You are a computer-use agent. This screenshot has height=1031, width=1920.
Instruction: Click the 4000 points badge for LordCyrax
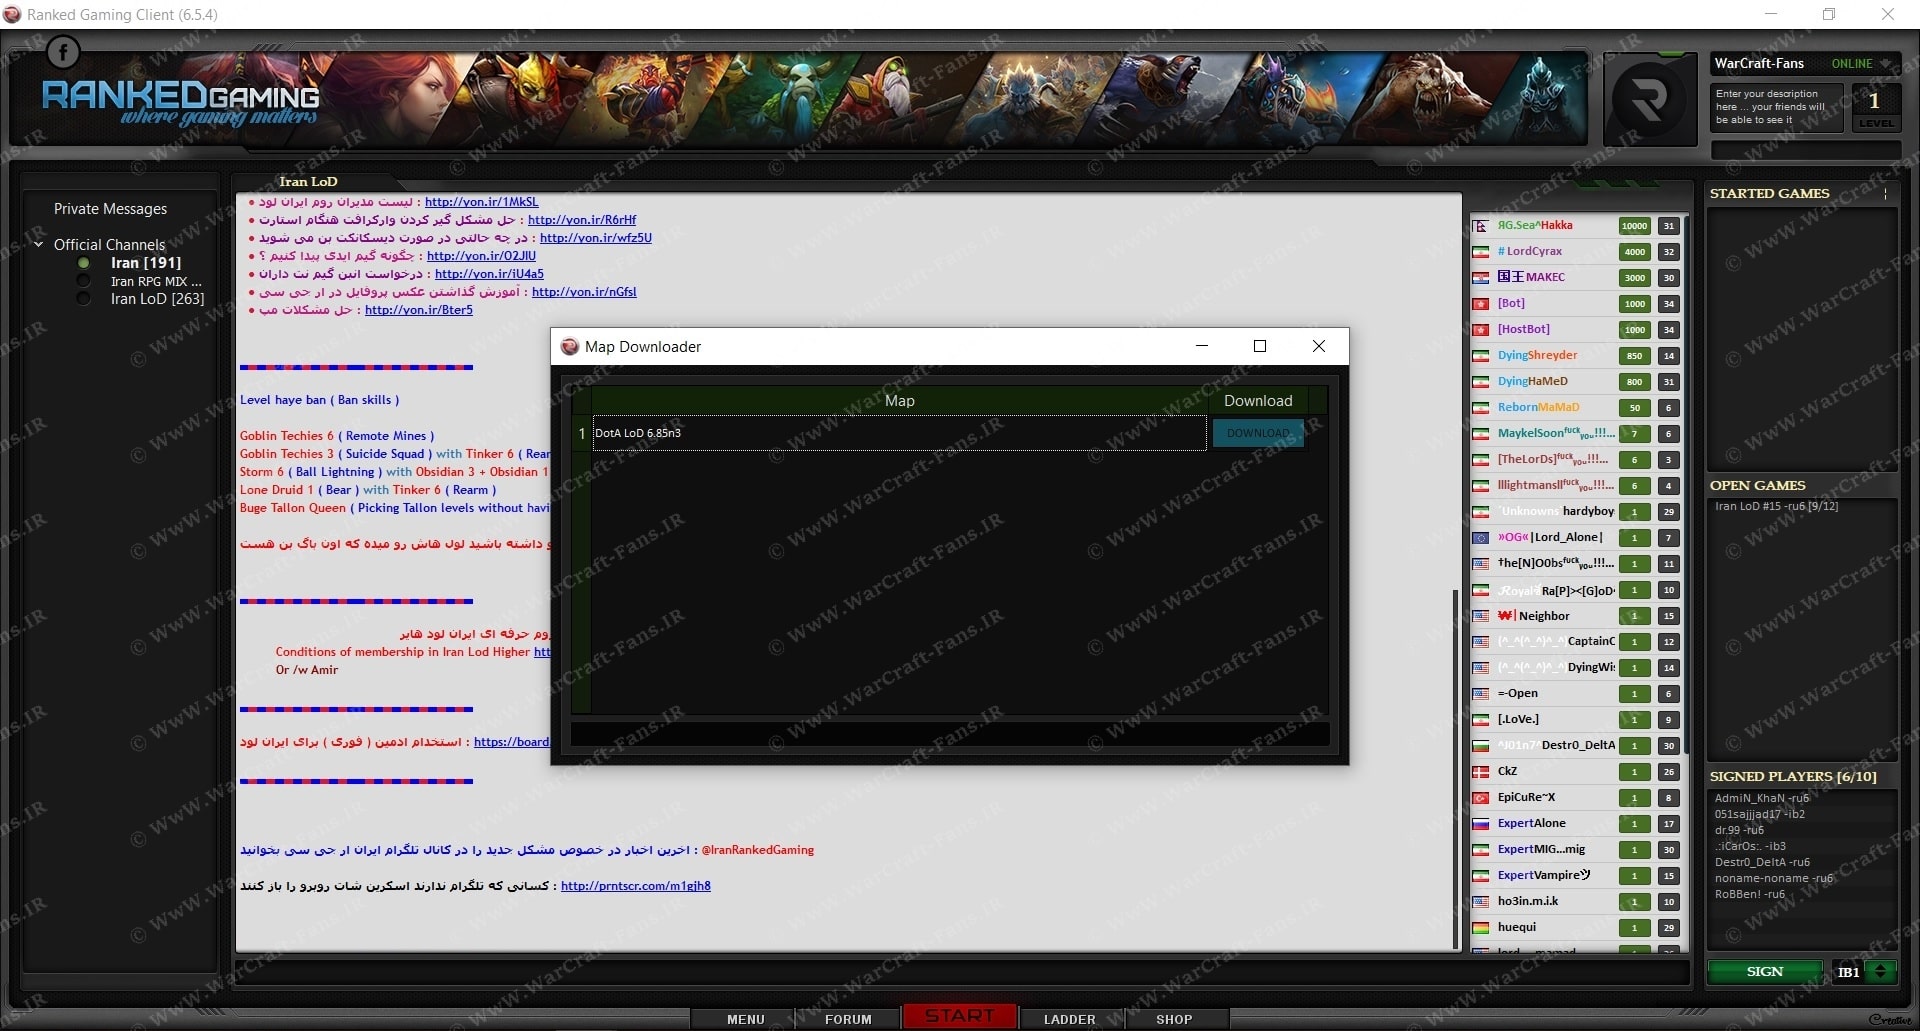[1635, 252]
